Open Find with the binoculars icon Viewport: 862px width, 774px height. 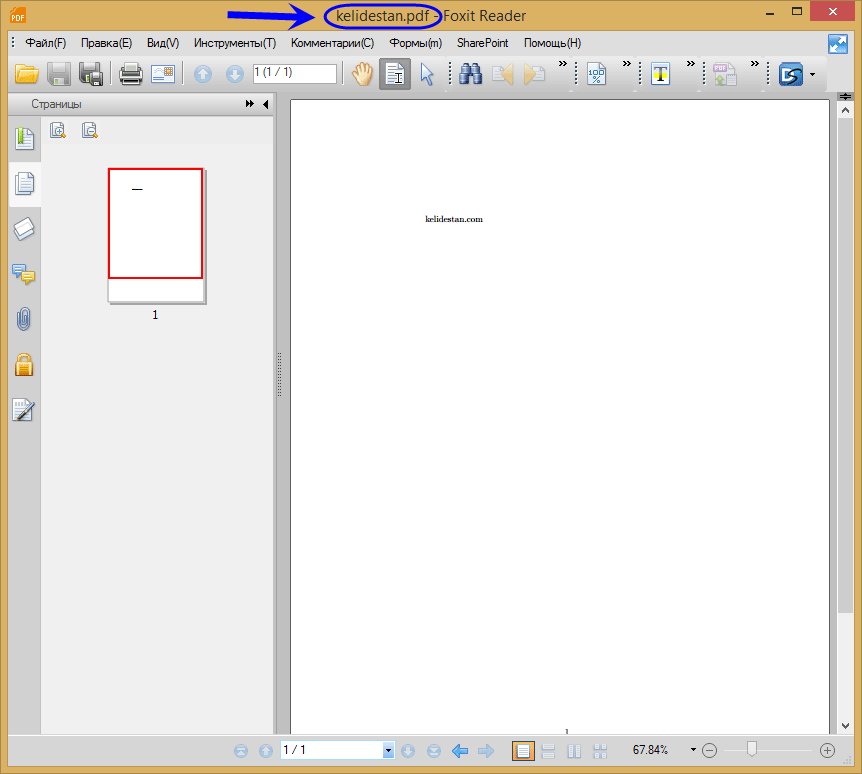pyautogui.click(x=471, y=74)
